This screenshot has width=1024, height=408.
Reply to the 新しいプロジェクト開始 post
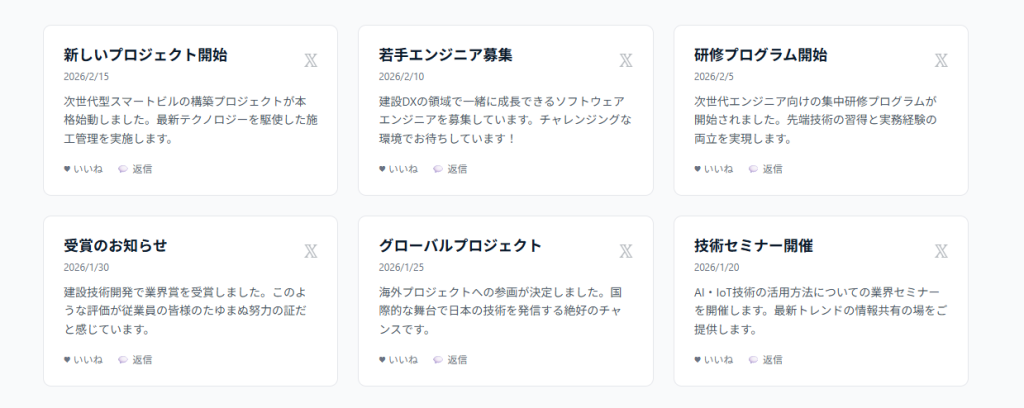point(135,169)
